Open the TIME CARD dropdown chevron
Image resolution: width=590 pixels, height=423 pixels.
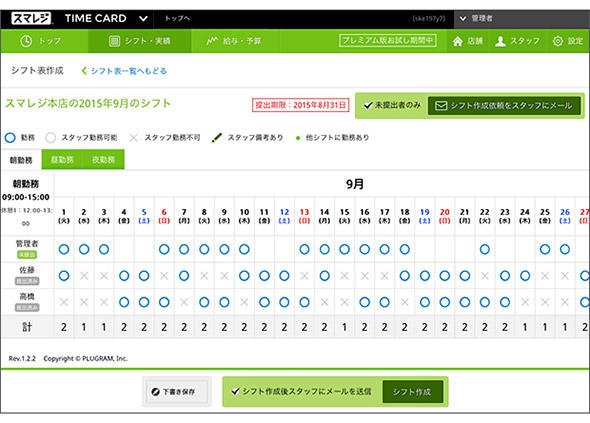point(143,18)
